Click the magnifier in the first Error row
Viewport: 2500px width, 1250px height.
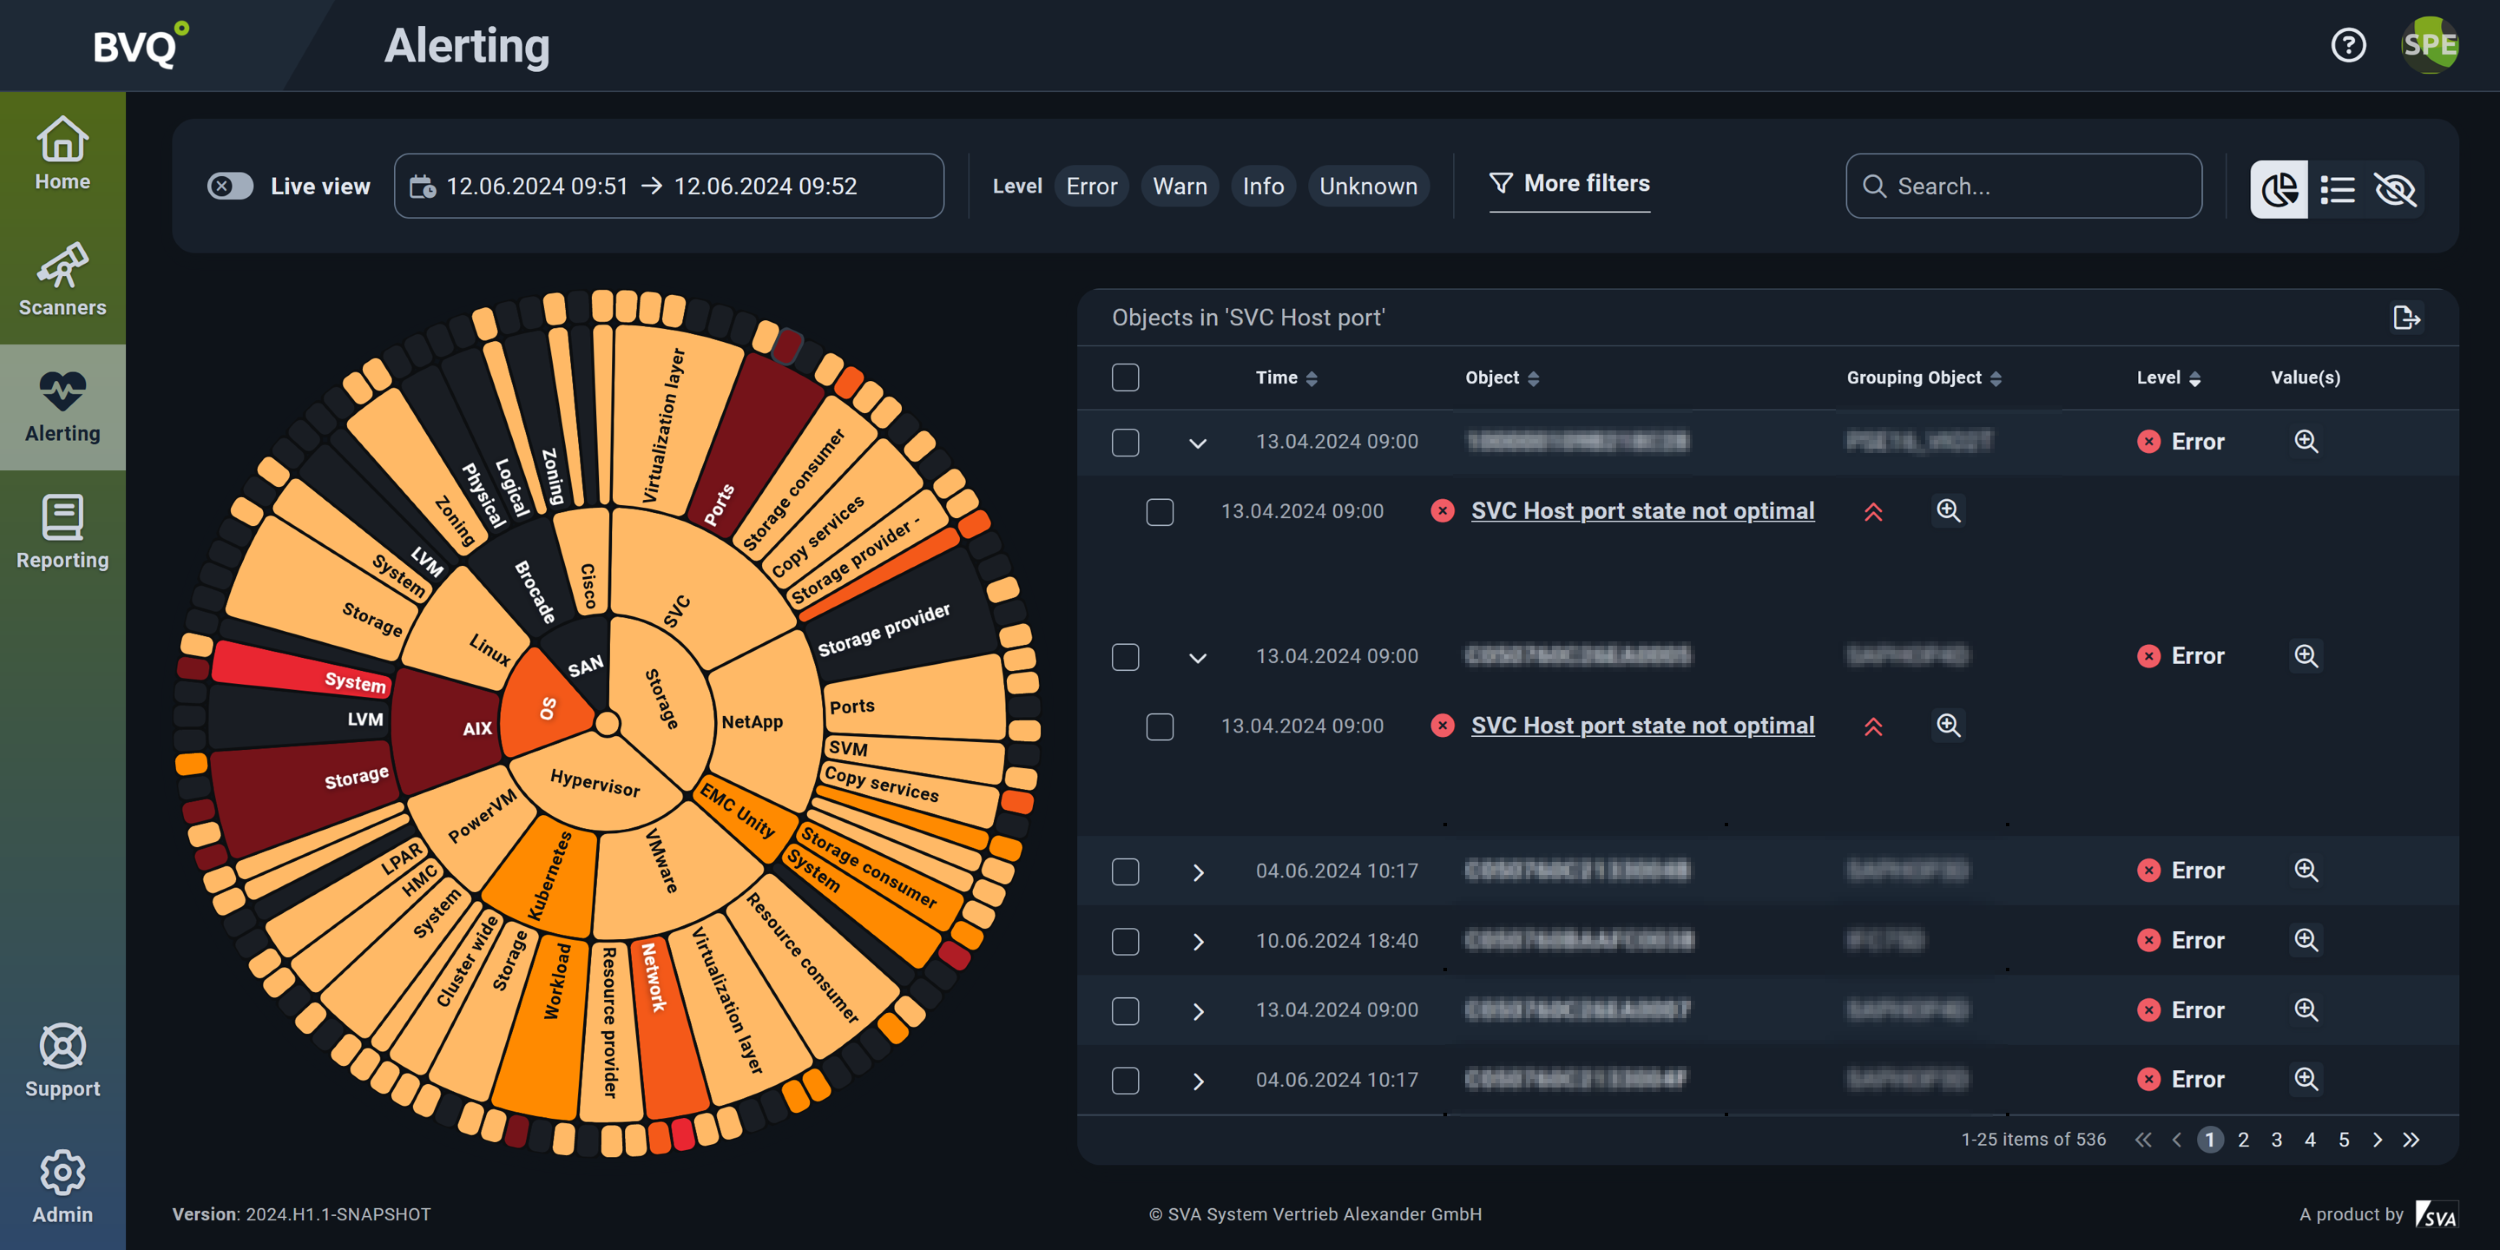coord(2306,441)
